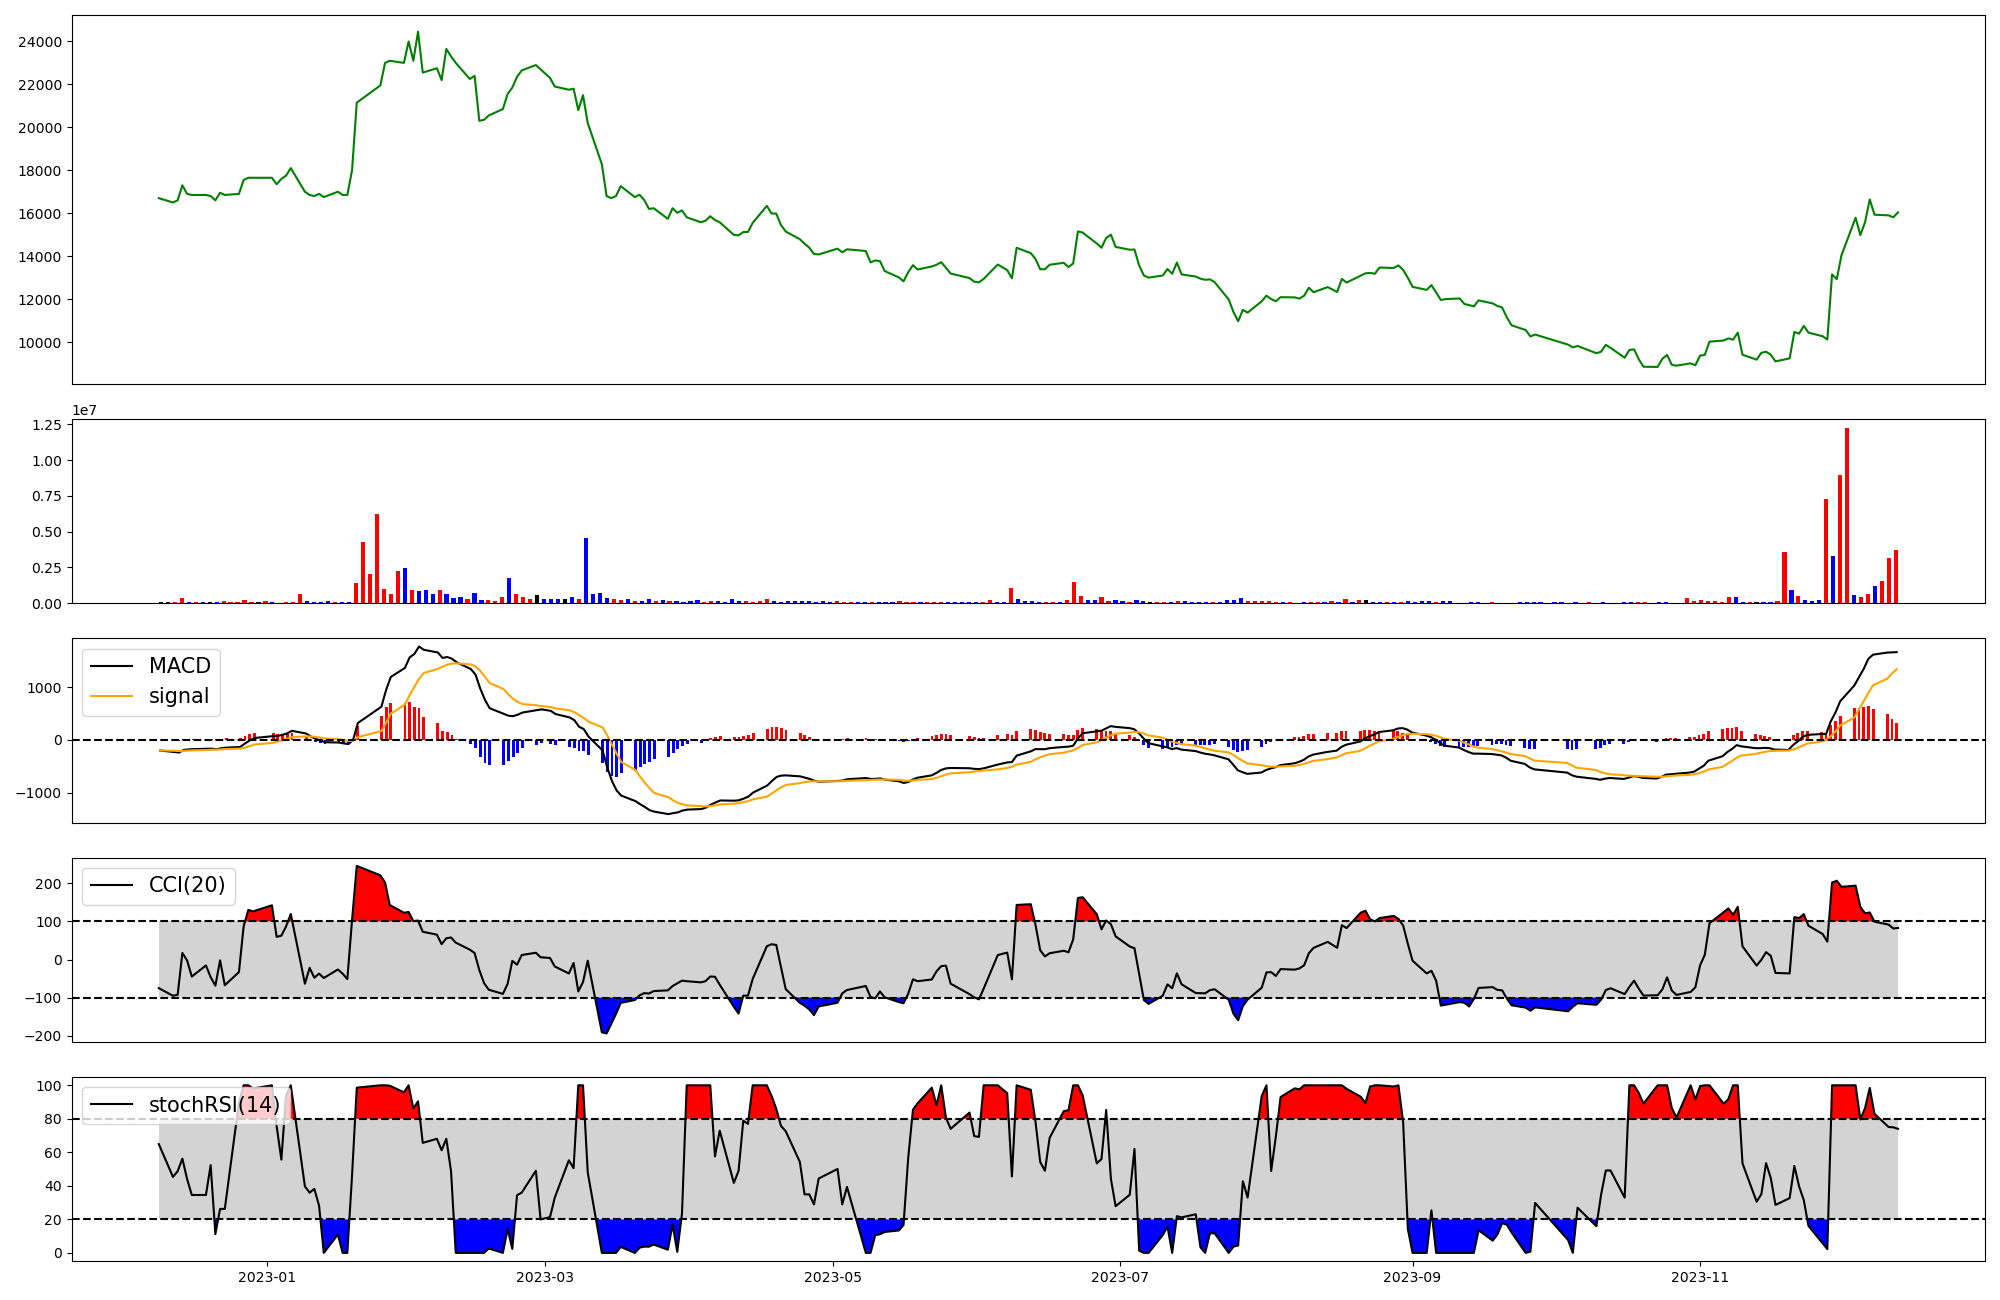
Task: Click the 1e7 volume scale label
Action: 85,410
